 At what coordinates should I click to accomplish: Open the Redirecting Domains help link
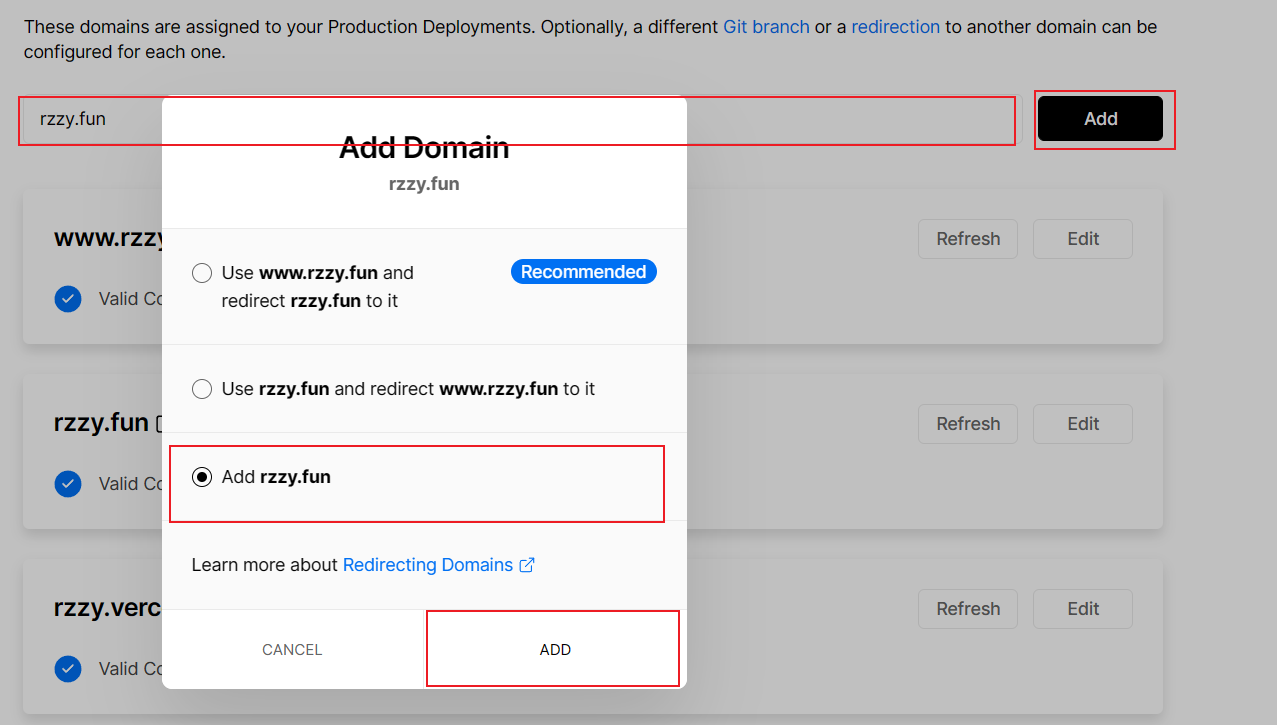coord(428,565)
